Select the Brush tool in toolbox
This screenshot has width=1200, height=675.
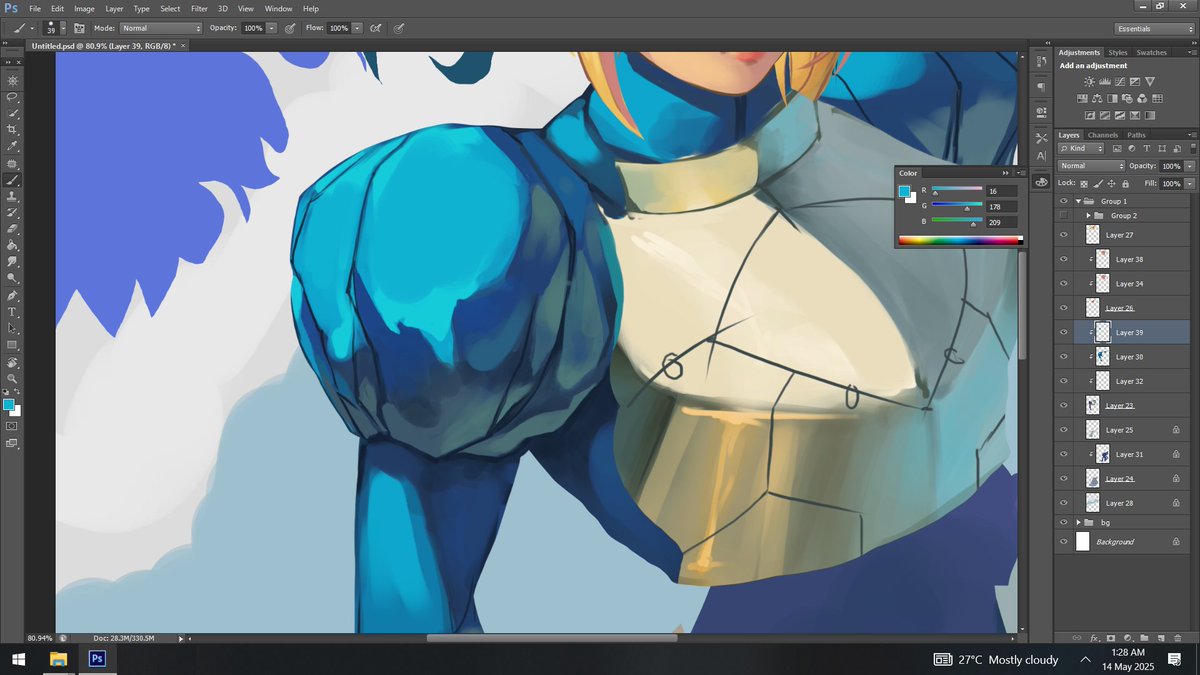click(12, 180)
